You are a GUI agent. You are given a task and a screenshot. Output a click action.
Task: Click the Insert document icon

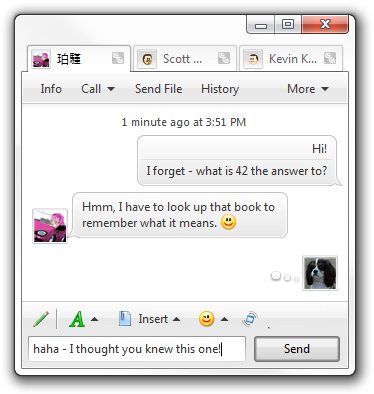point(125,319)
